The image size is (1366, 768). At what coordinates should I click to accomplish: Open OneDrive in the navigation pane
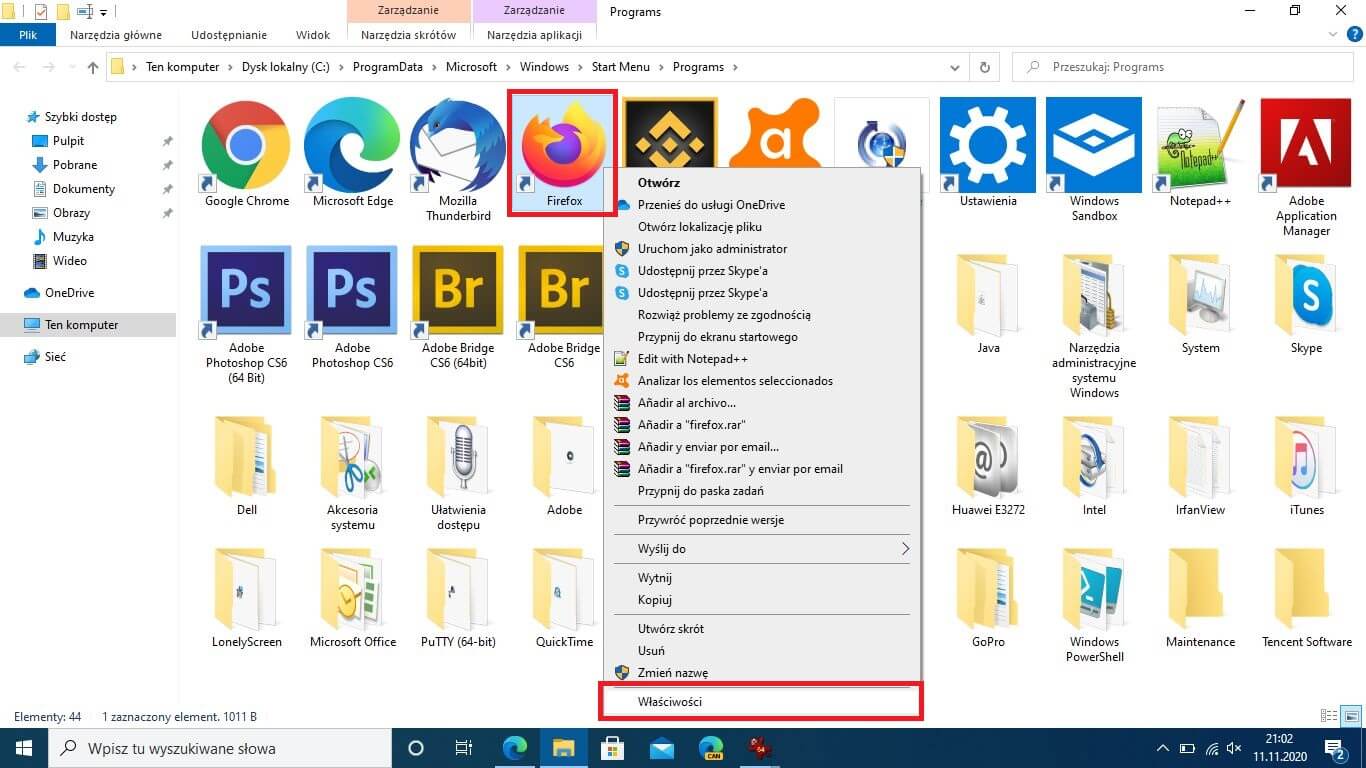click(x=69, y=293)
